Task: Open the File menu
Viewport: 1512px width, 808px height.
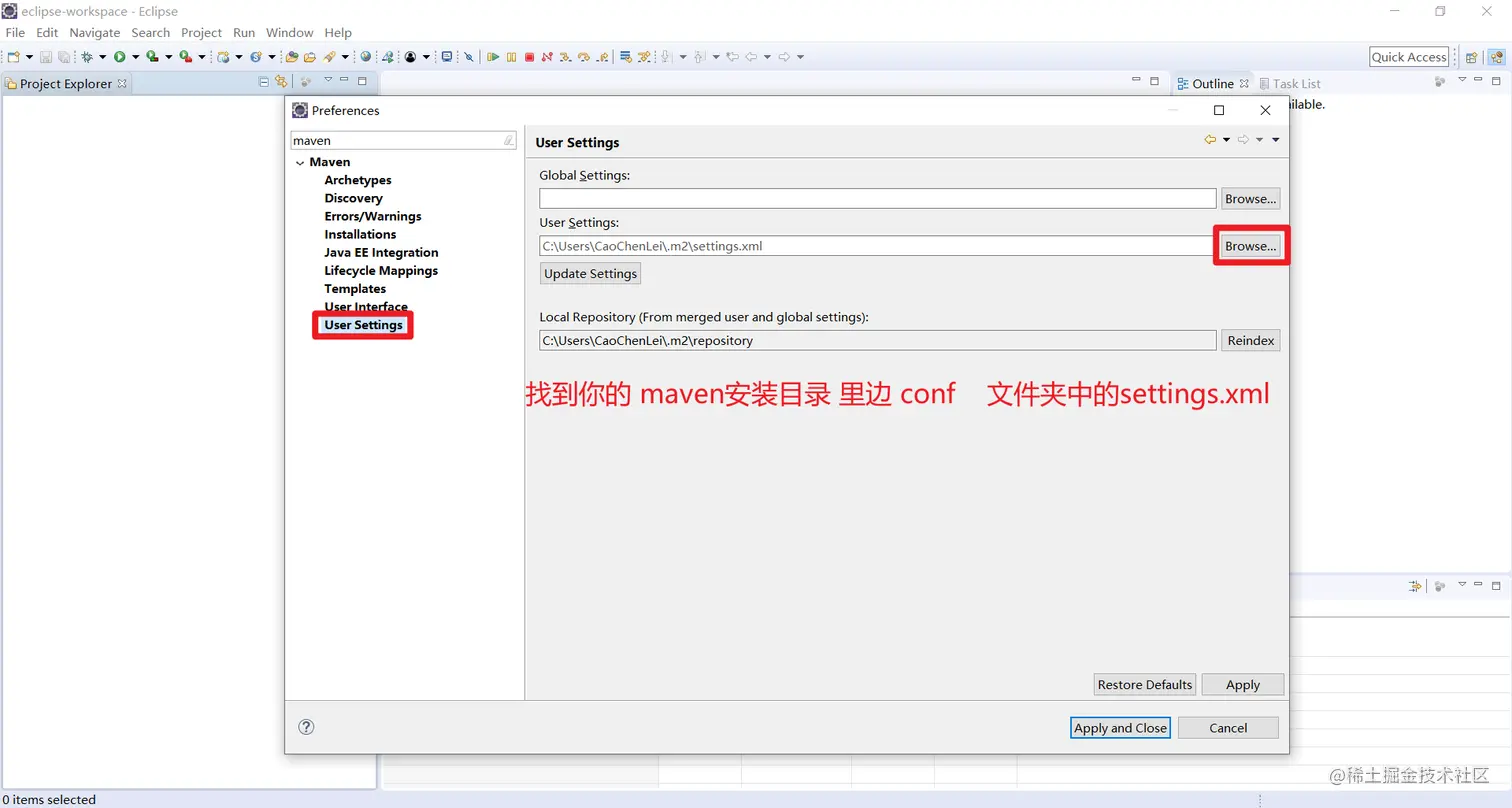Action: coord(15,32)
